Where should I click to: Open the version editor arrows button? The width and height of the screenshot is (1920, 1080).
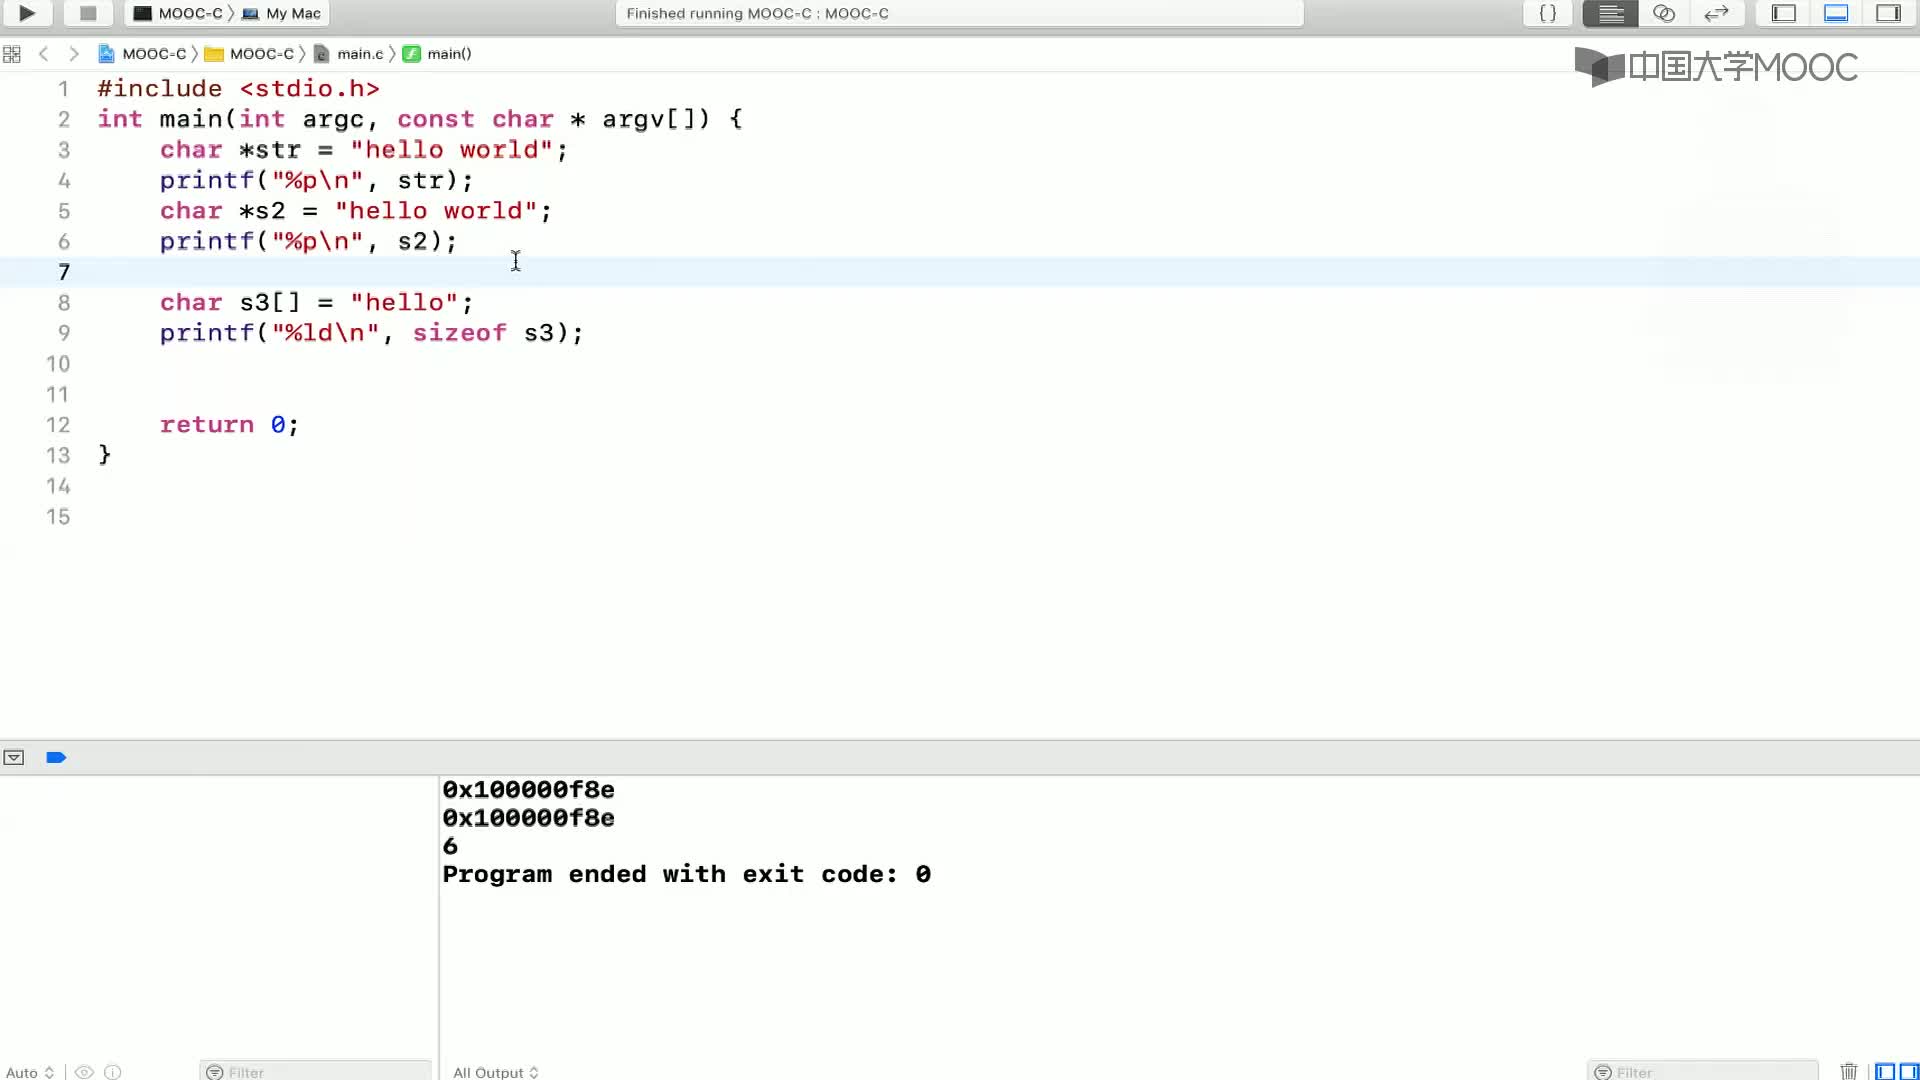coord(1716,13)
